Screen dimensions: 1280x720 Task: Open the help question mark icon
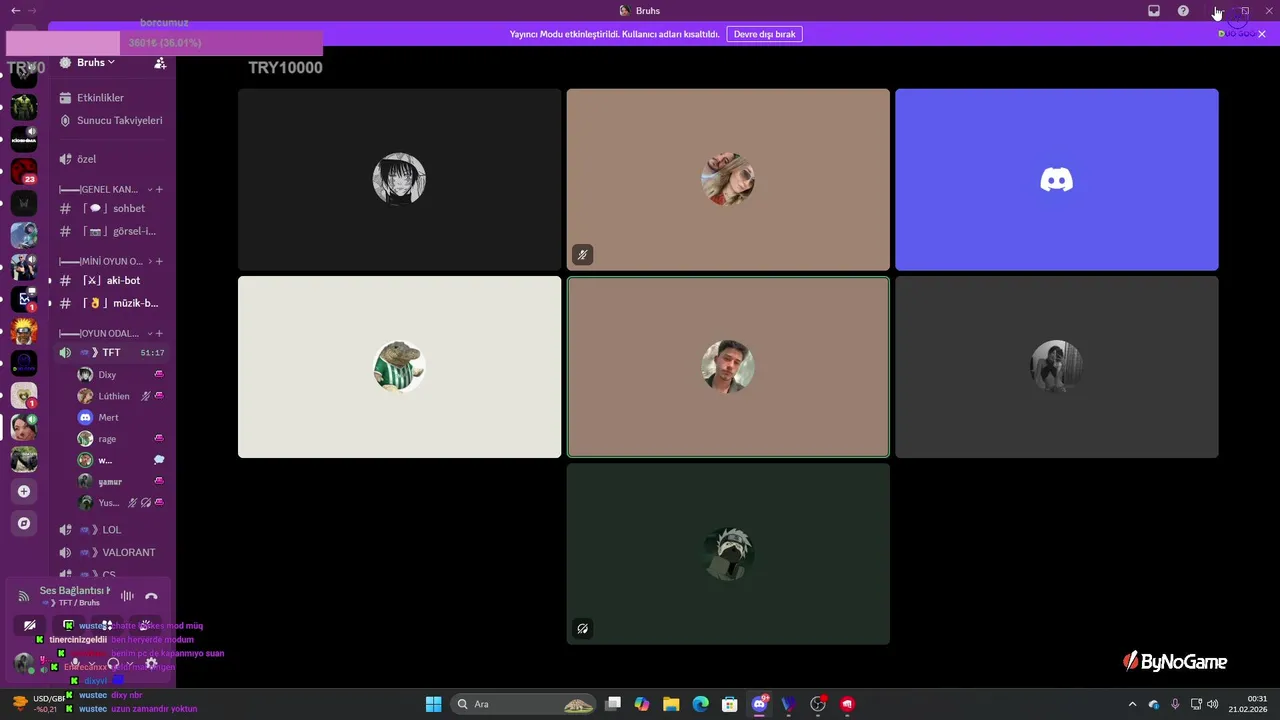coord(1183,11)
